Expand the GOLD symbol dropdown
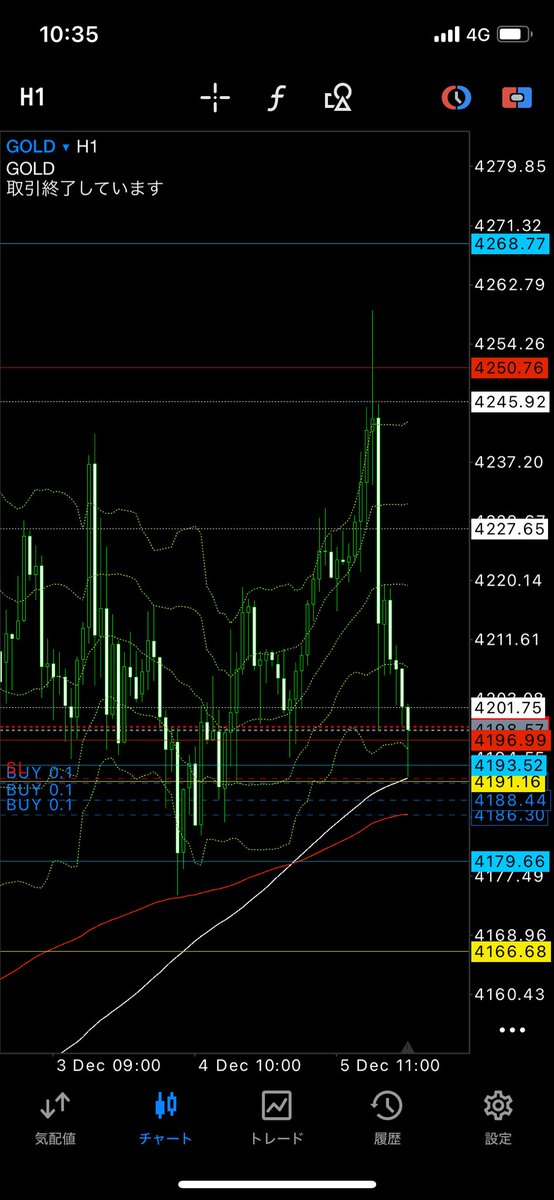Image resolution: width=554 pixels, height=1200 pixels. [x=38, y=147]
